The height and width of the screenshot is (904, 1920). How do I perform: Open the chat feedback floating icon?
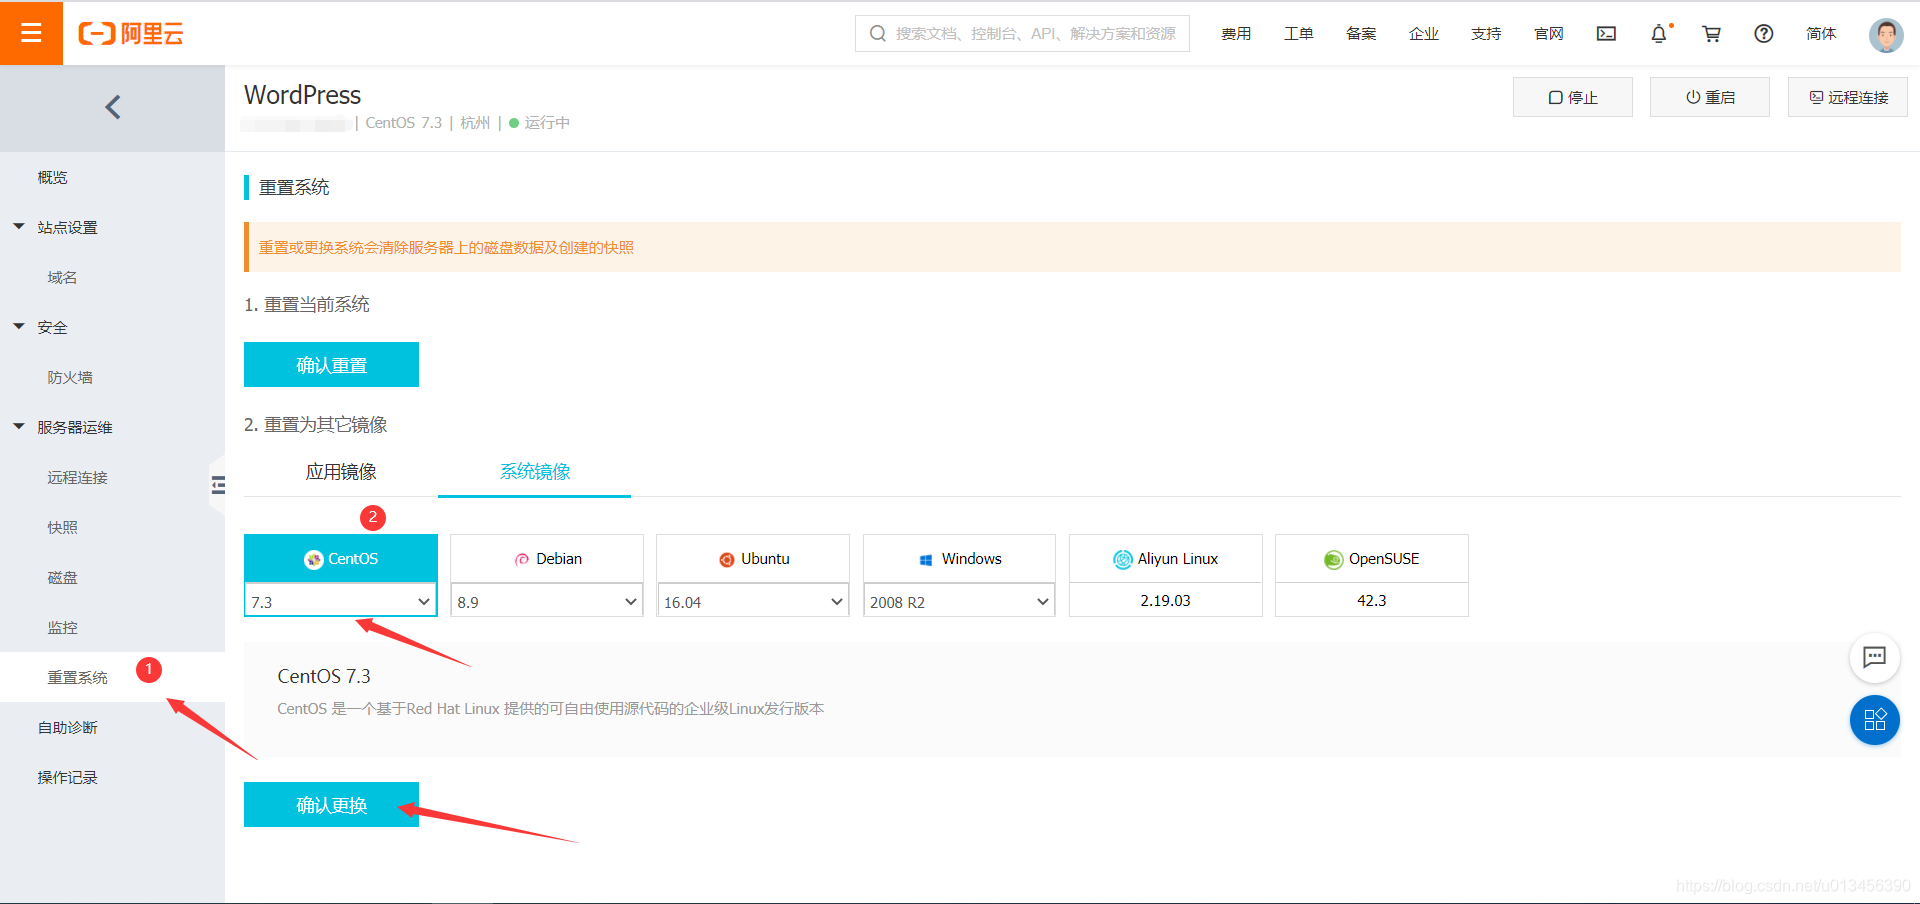coord(1875,657)
